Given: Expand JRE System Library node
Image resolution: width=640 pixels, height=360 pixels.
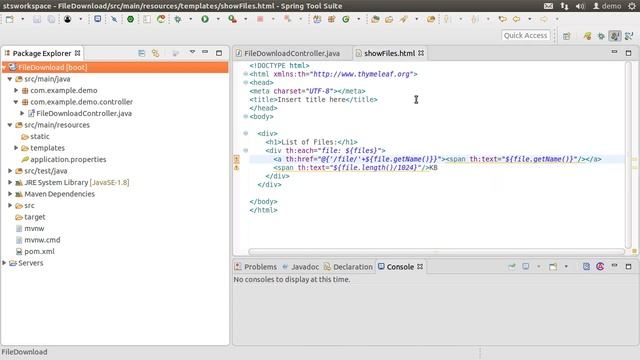Looking at the screenshot, I should pos(10,182).
